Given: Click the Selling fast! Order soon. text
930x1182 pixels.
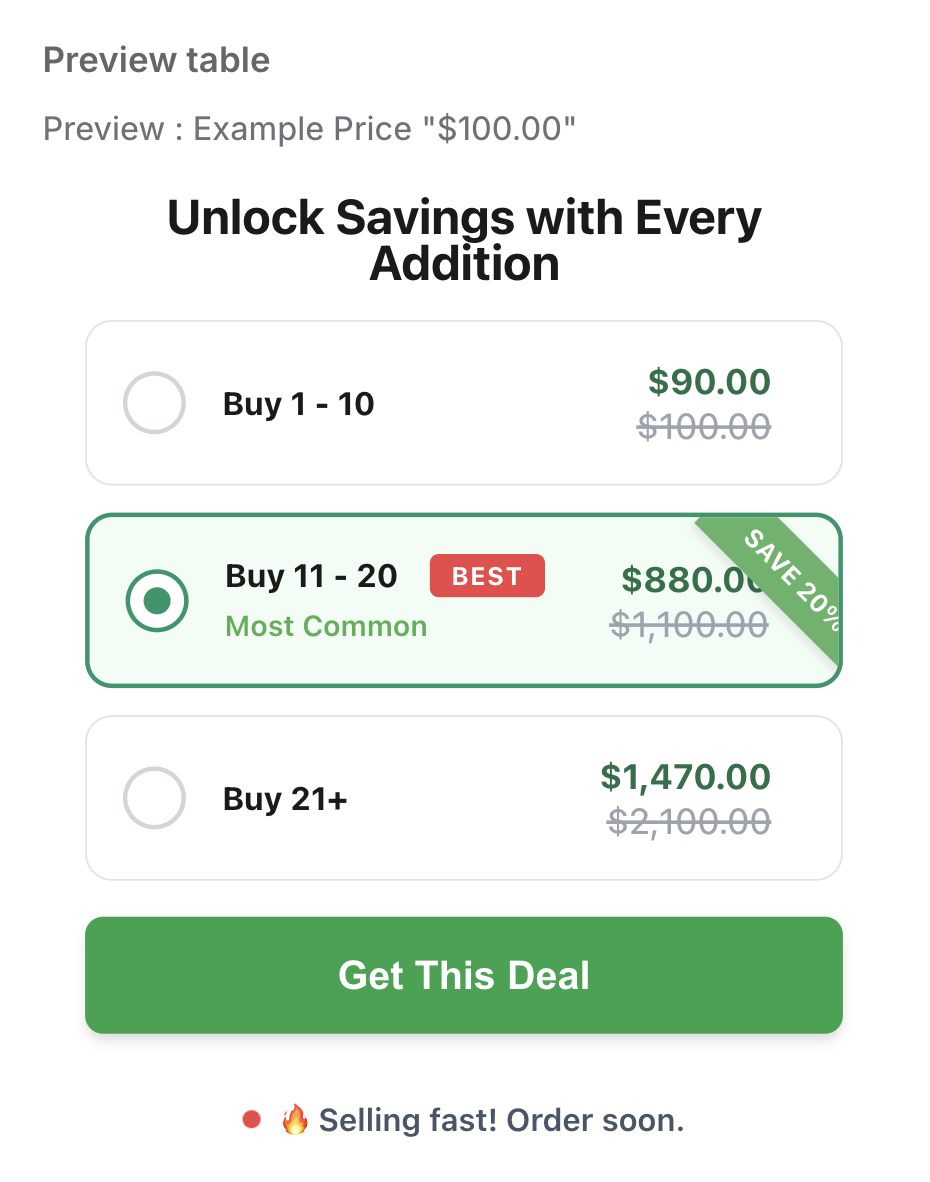Looking at the screenshot, I should pyautogui.click(x=501, y=1120).
